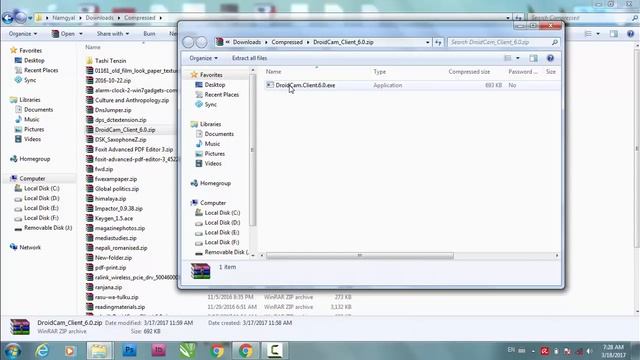The width and height of the screenshot is (640, 360).
Task: Click Burn in background Explorer toolbar
Action: pos(149,34)
